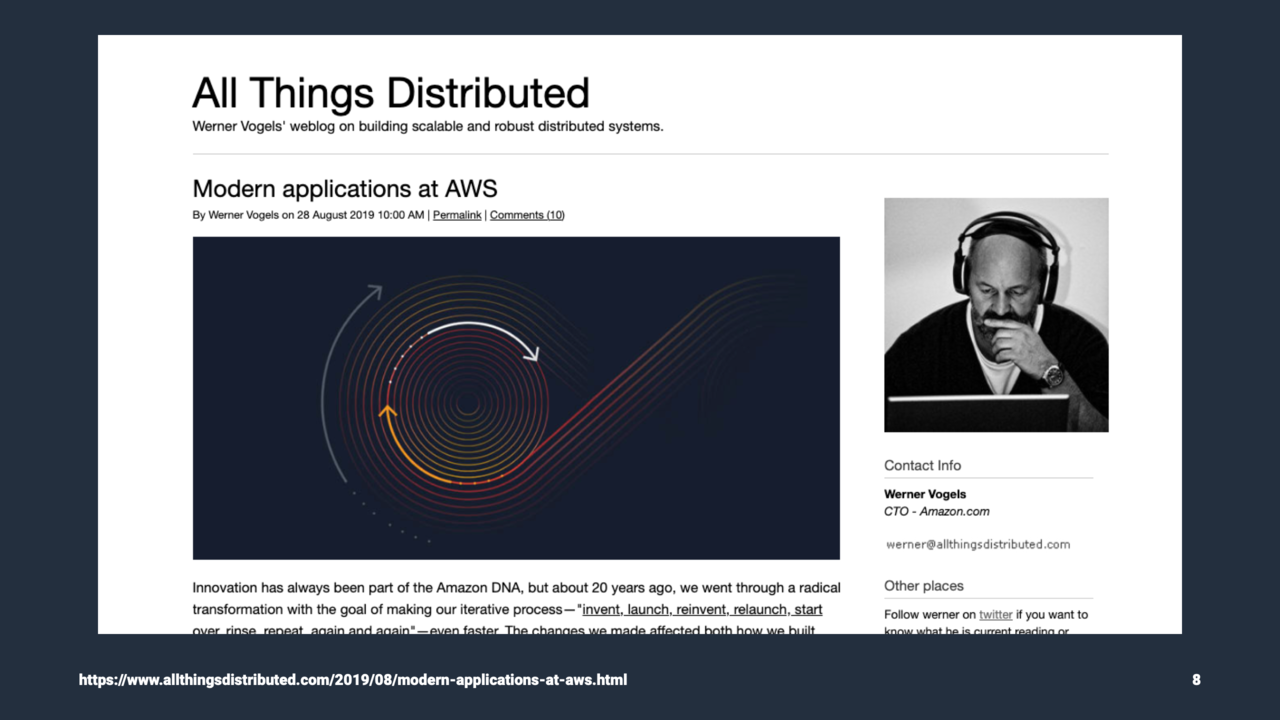
Task: Click the bold Werner Vogels name in sidebar
Action: (925, 494)
